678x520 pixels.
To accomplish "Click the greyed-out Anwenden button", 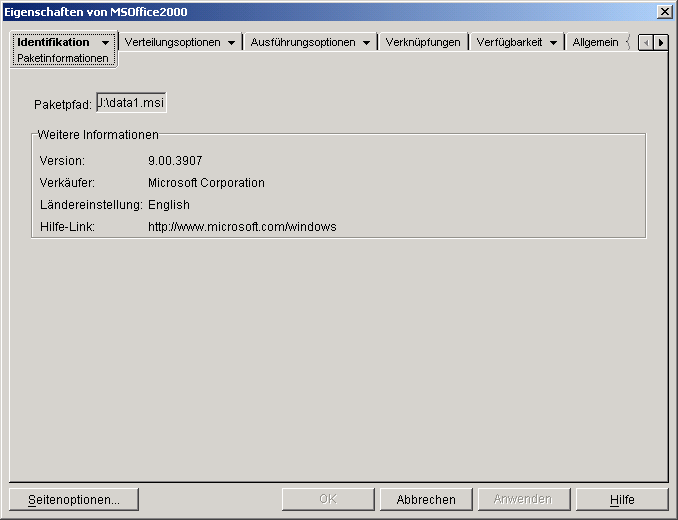I will point(524,500).
